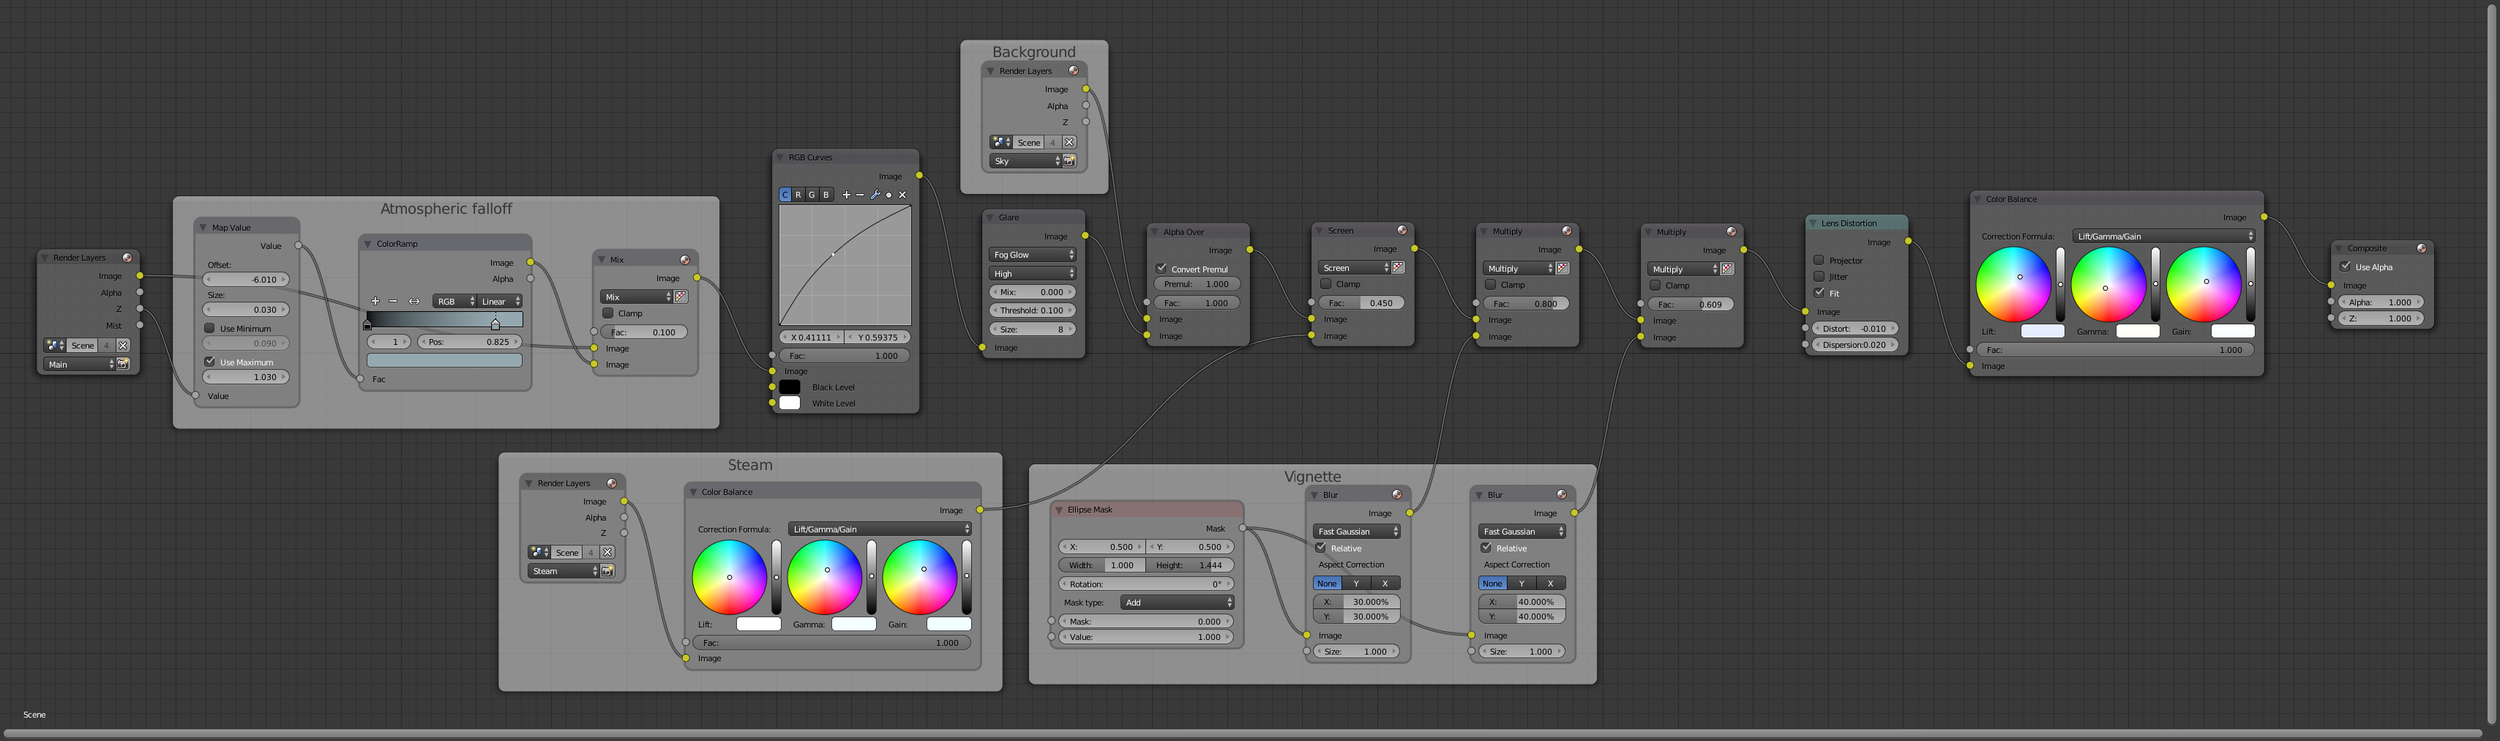Viewport: 2500px width, 741px height.
Task: Select Y aspect correction in Blur node with 30.000%
Action: [x=1356, y=583]
